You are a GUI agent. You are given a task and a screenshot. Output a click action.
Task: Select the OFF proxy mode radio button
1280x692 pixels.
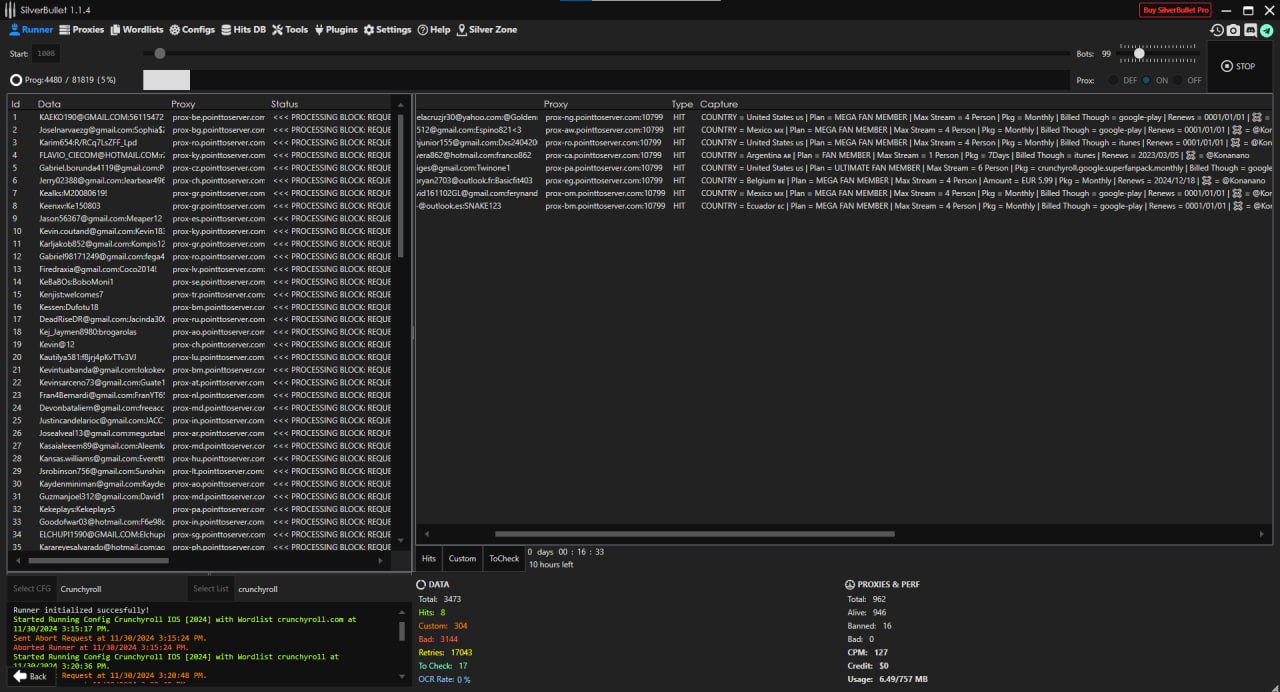pyautogui.click(x=1179, y=80)
